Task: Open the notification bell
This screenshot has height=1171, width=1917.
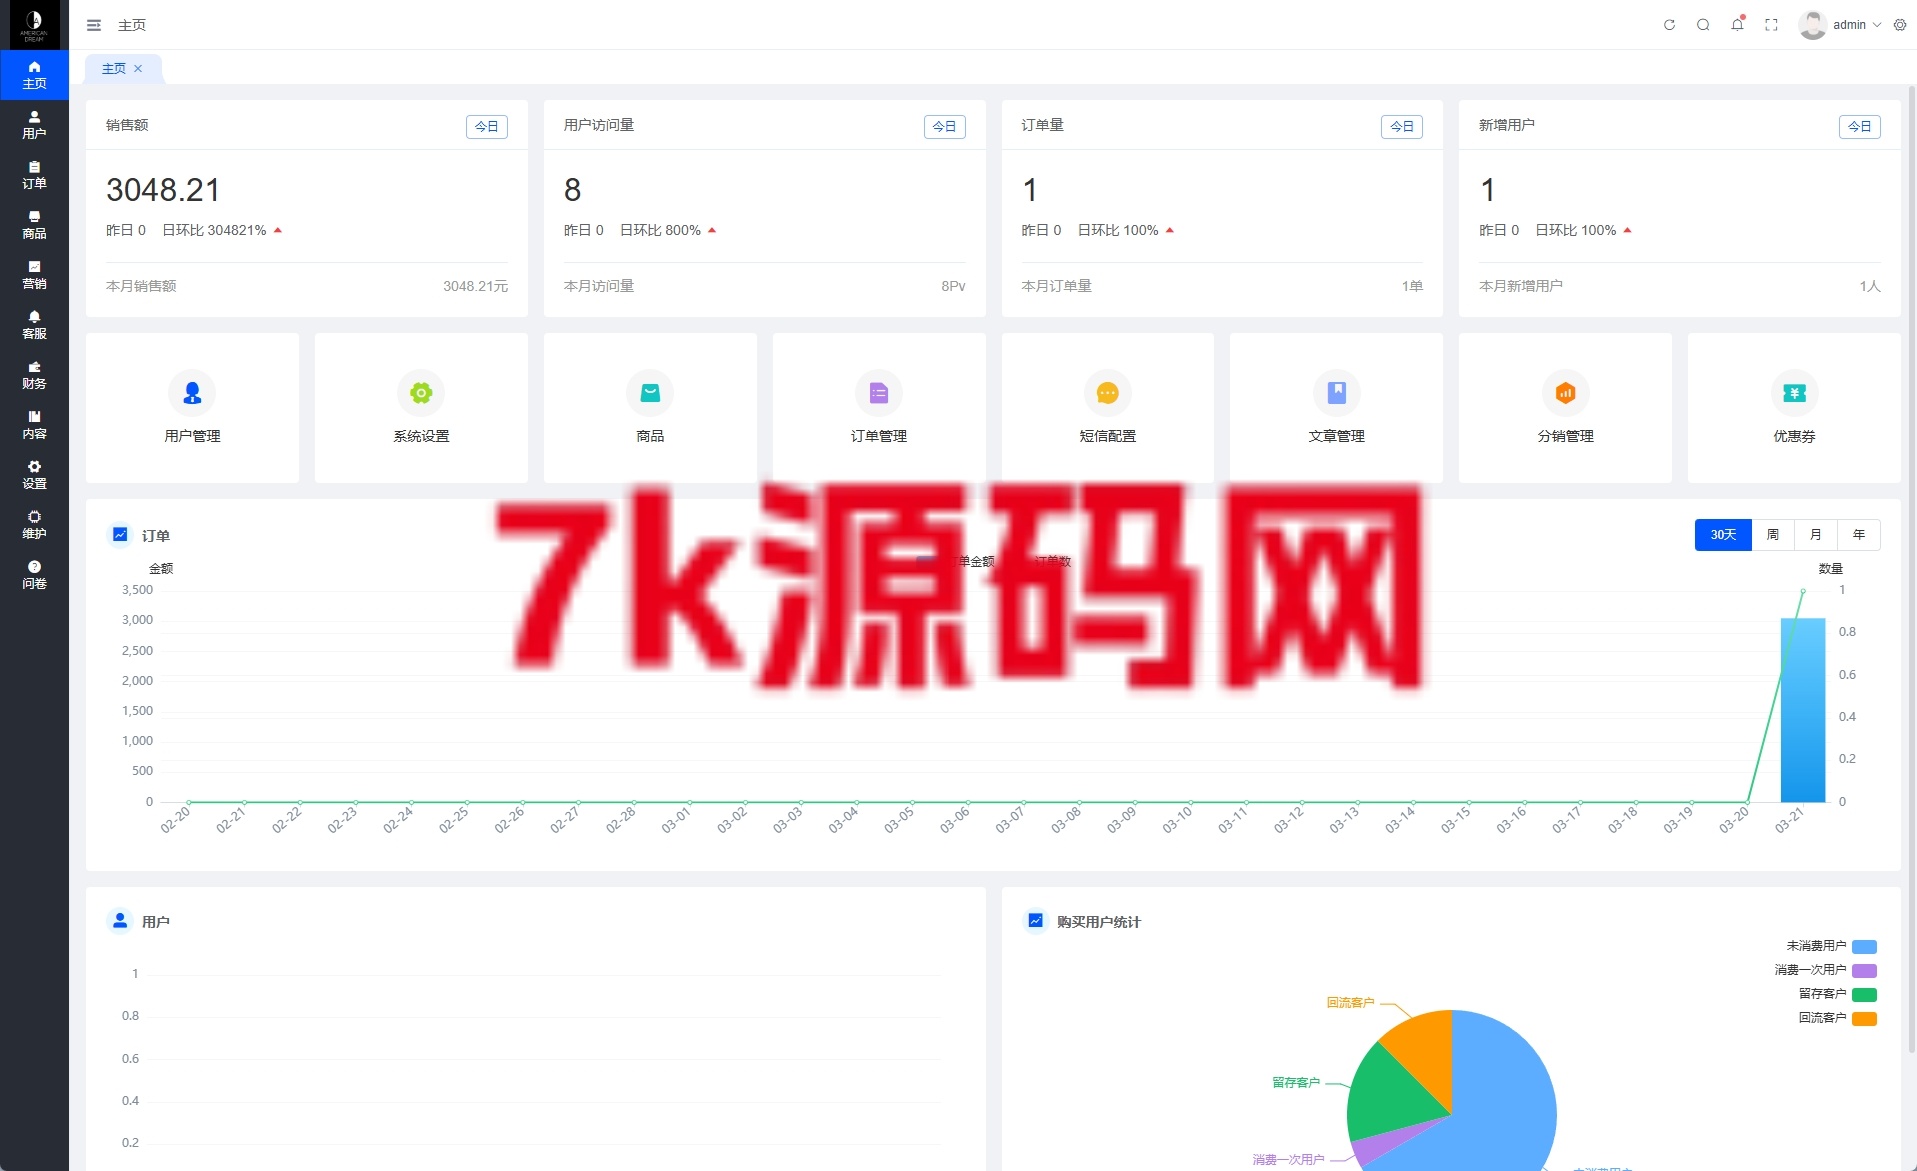Action: coord(1737,25)
